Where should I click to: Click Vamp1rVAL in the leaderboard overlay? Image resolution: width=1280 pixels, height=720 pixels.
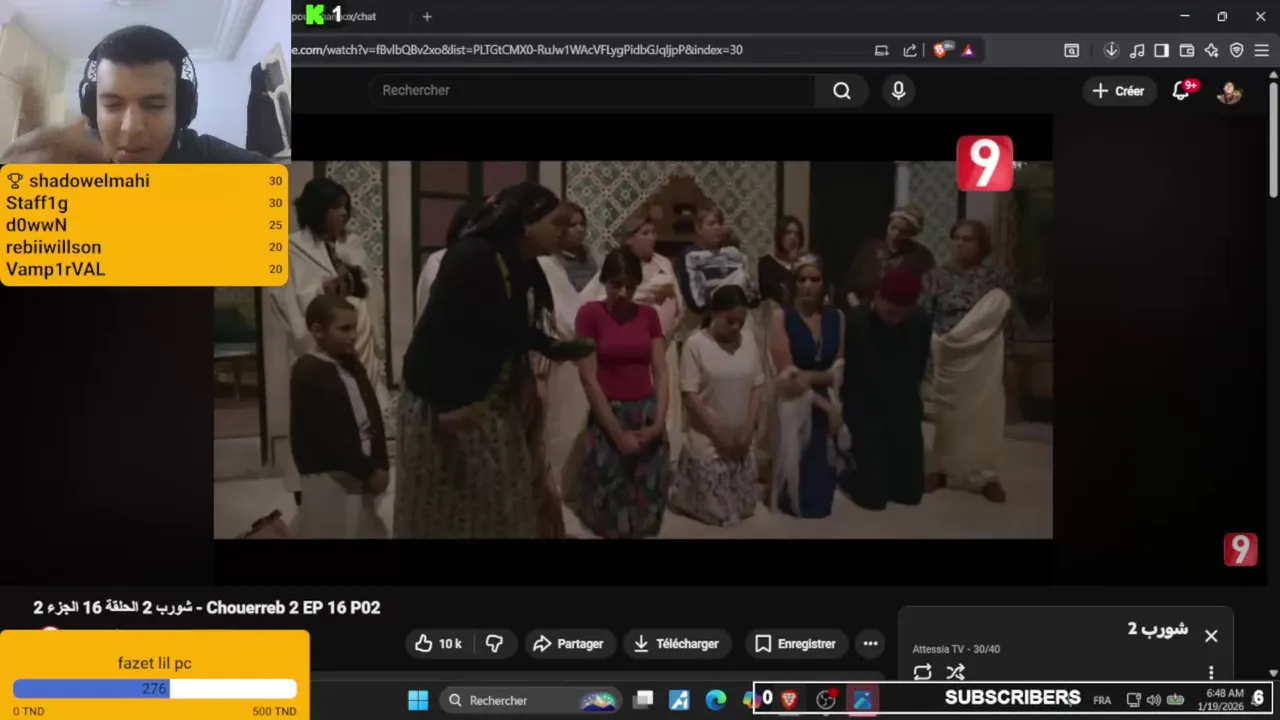pos(55,269)
